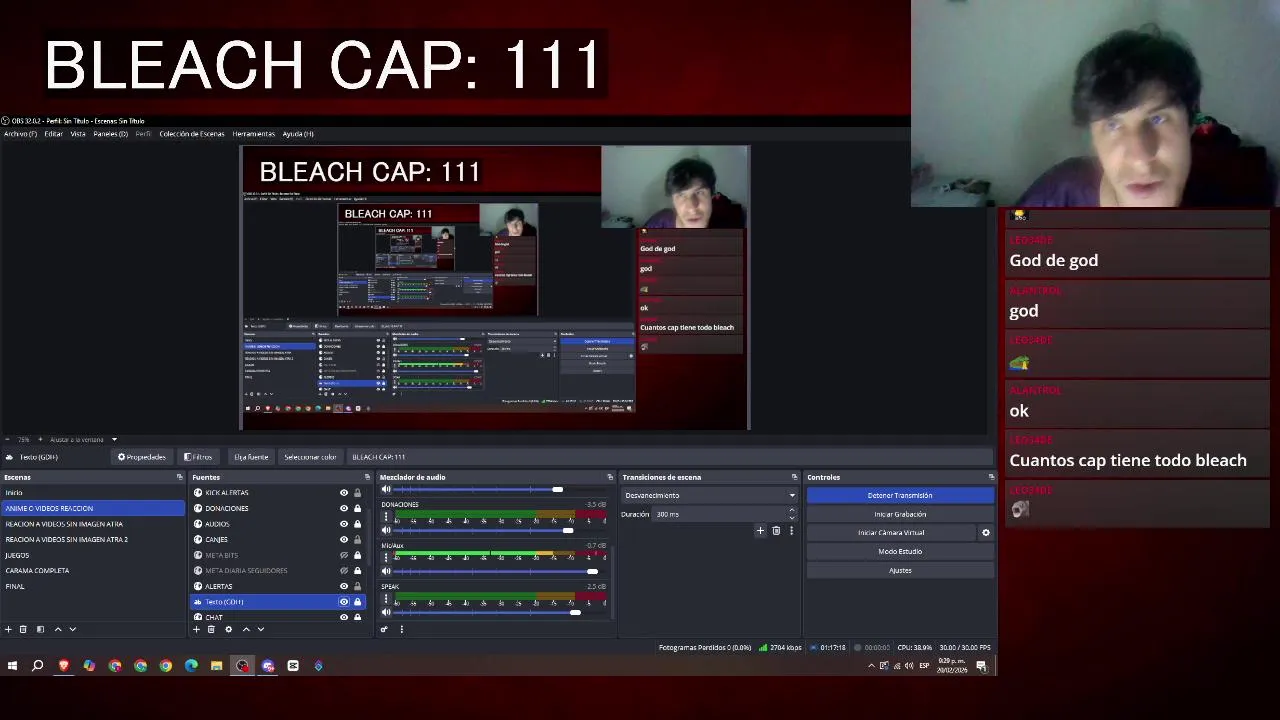Open source properties gear in Fuentes toolbar
This screenshot has height=720, width=1280.
228,629
